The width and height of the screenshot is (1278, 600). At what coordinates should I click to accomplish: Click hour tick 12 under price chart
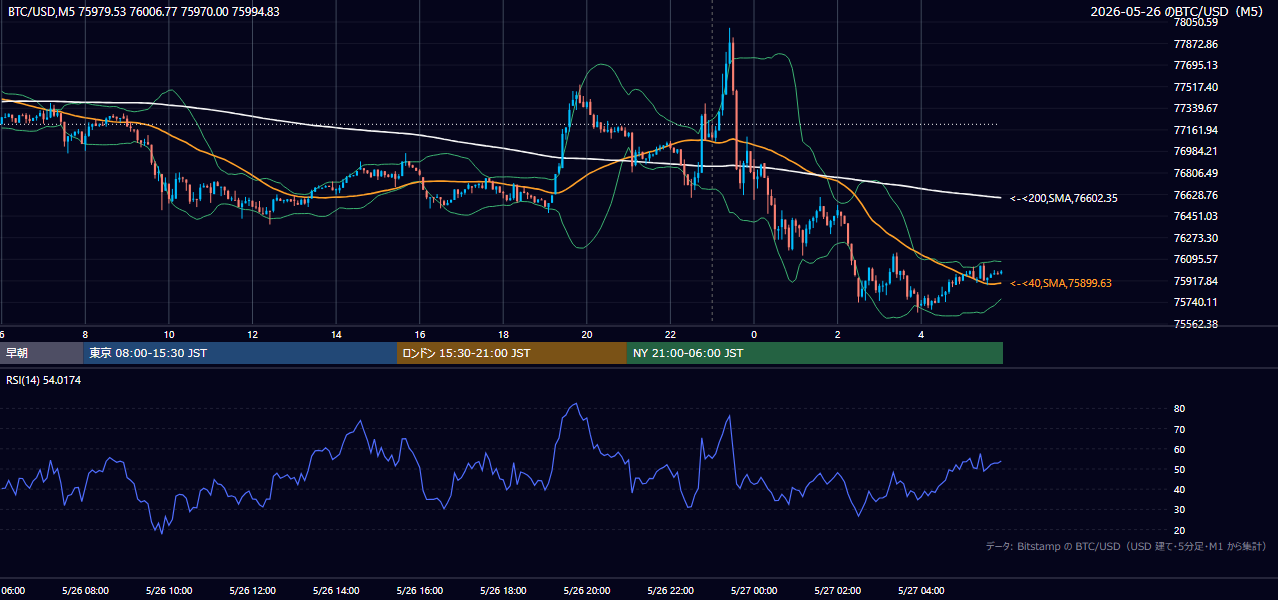tap(252, 335)
